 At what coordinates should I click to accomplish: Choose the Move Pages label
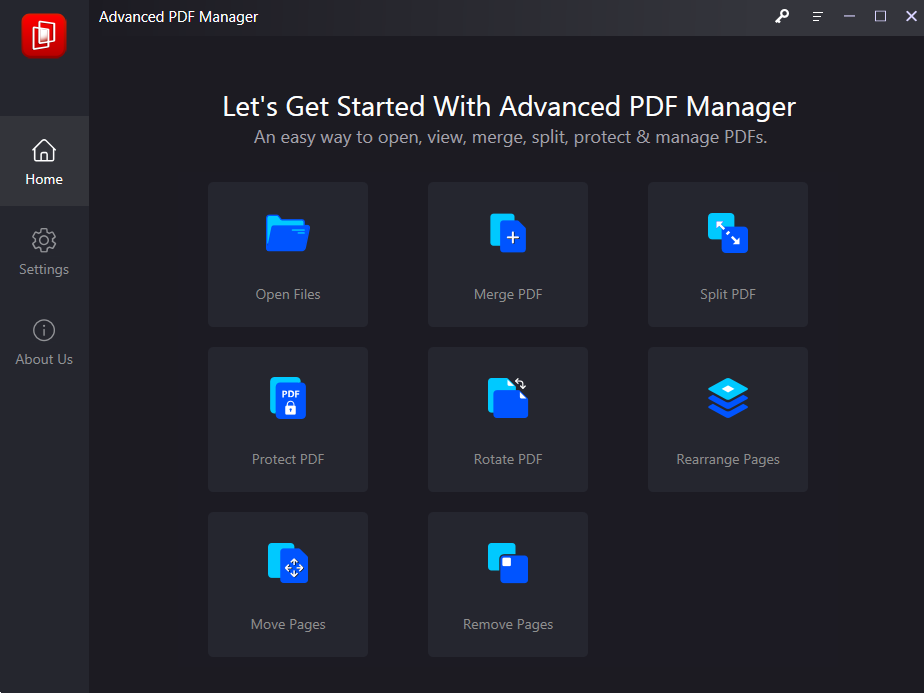click(288, 625)
